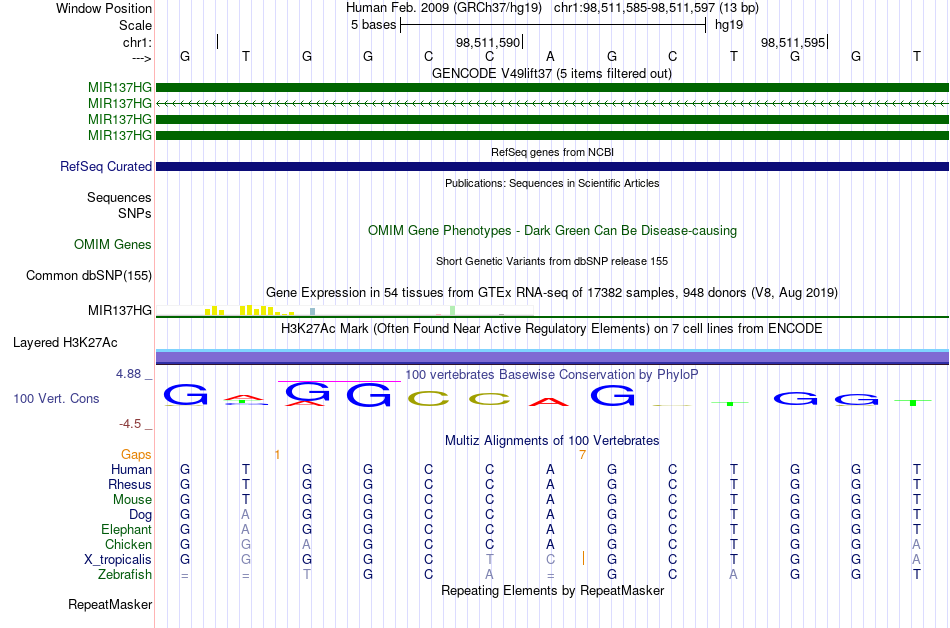Click the ---> sequence direction arrow label
950x628 pixels.
[141, 58]
